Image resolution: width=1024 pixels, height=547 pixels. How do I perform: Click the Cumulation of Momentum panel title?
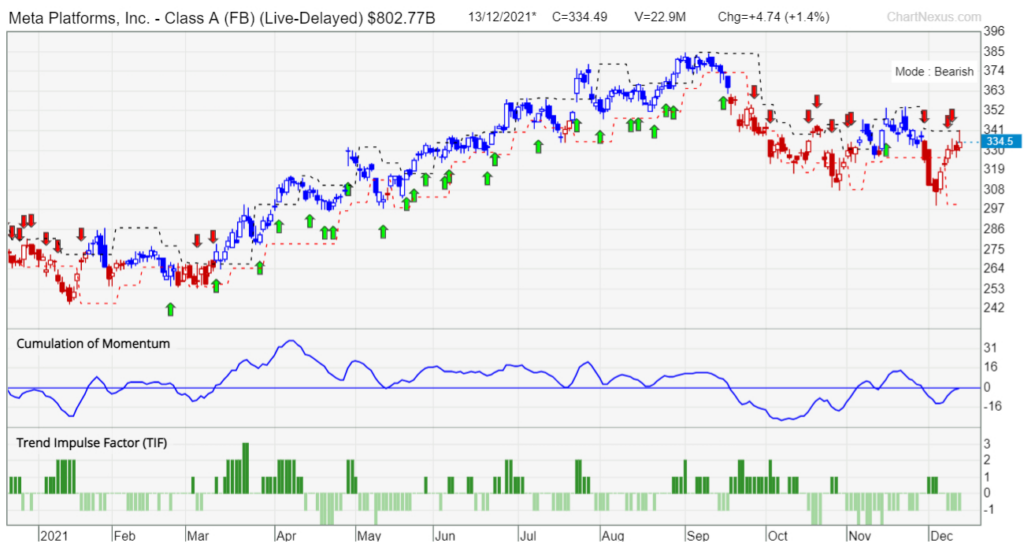click(x=93, y=343)
